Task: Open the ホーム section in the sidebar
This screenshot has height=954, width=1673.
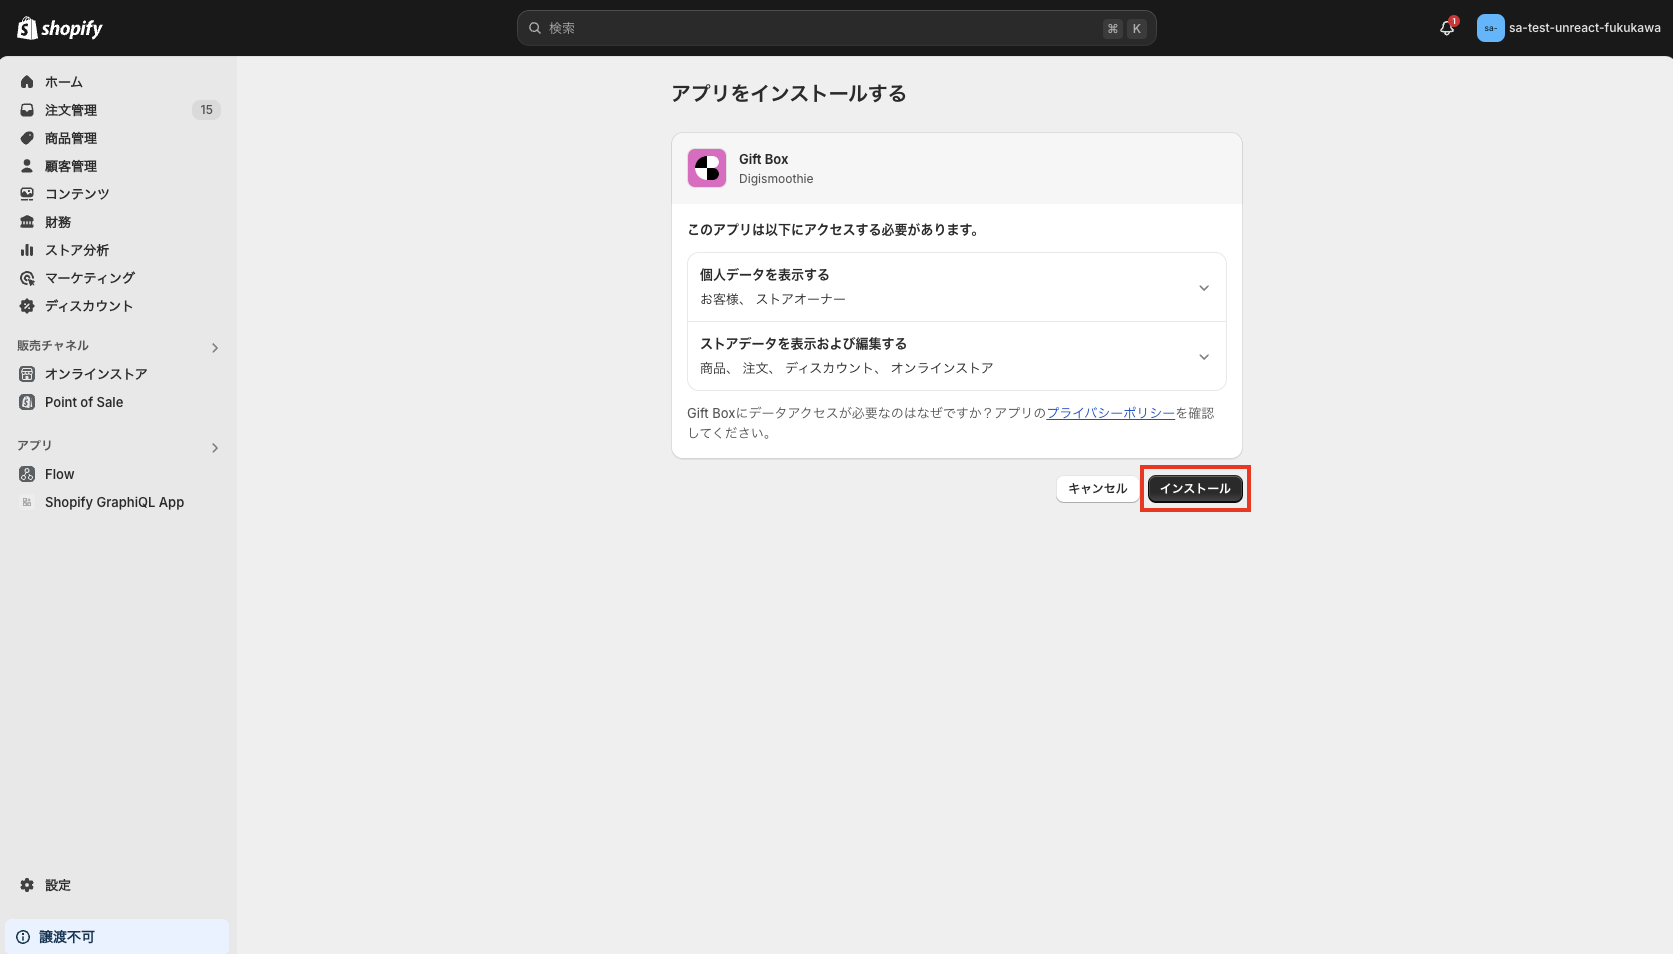Action: pos(63,81)
